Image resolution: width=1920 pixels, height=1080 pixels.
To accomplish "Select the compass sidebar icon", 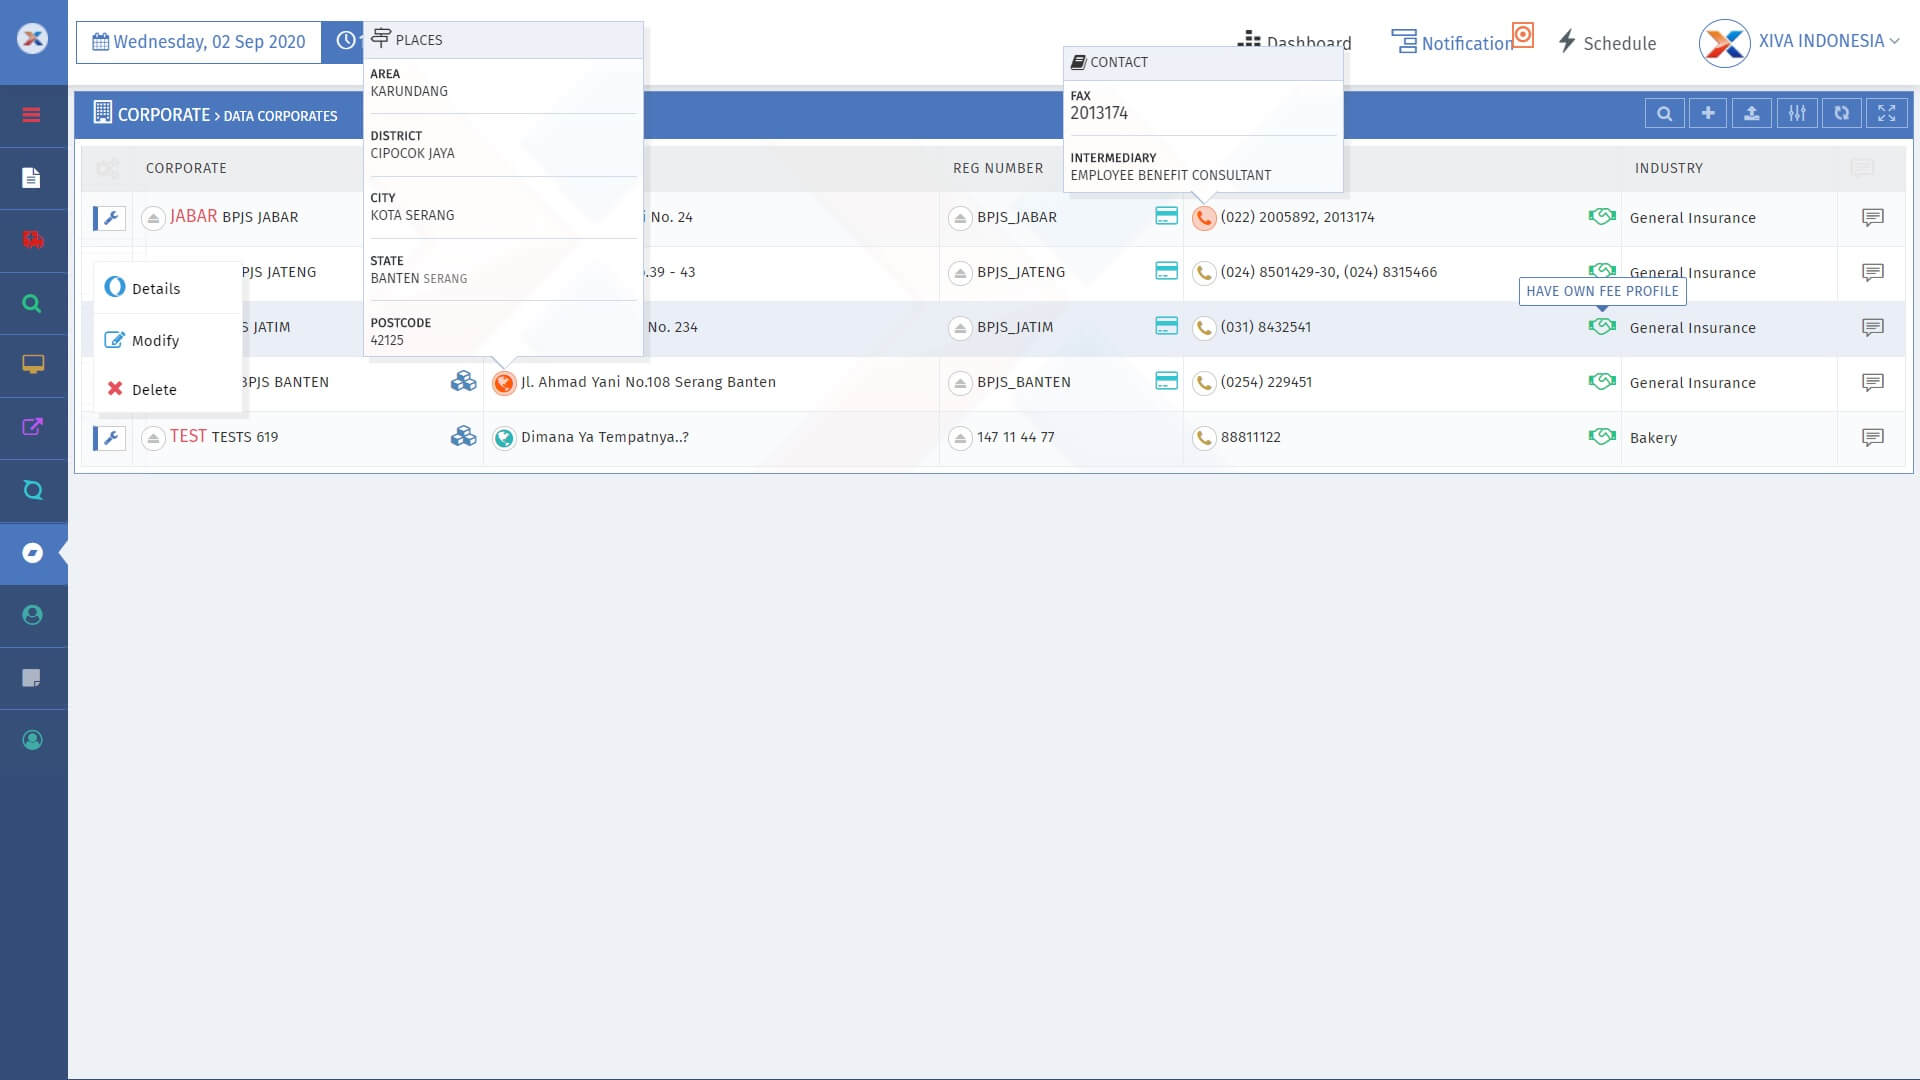I will coord(32,553).
